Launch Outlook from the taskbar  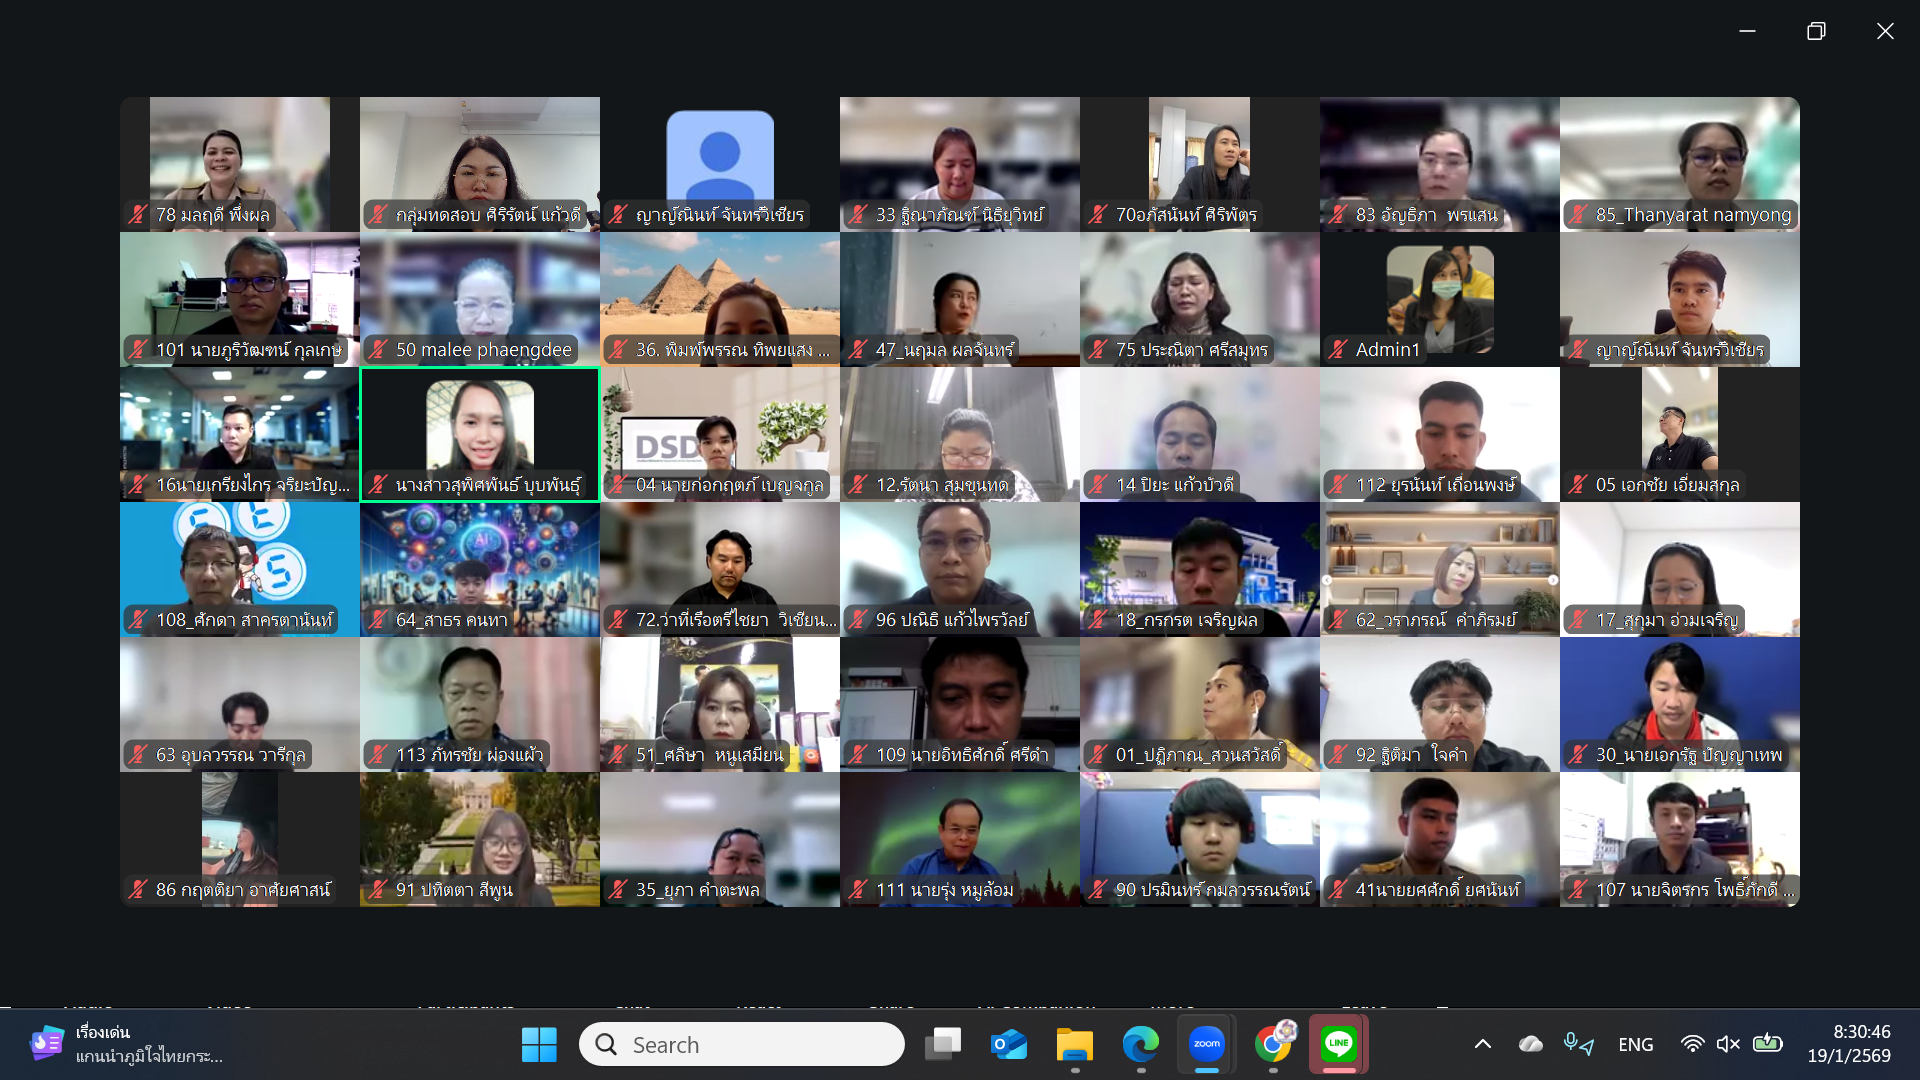point(1008,1044)
